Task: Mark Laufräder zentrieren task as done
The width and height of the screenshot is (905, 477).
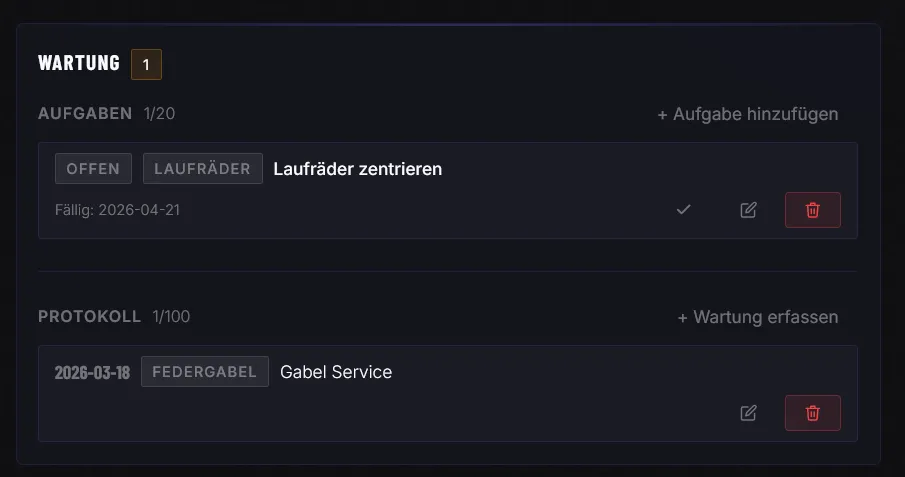Action: coord(684,210)
